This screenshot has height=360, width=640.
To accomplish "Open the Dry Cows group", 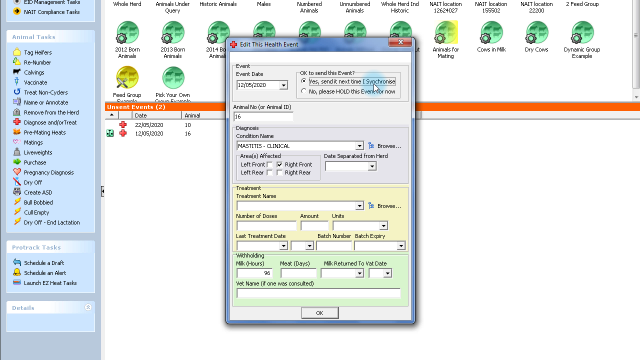I will click(x=536, y=37).
